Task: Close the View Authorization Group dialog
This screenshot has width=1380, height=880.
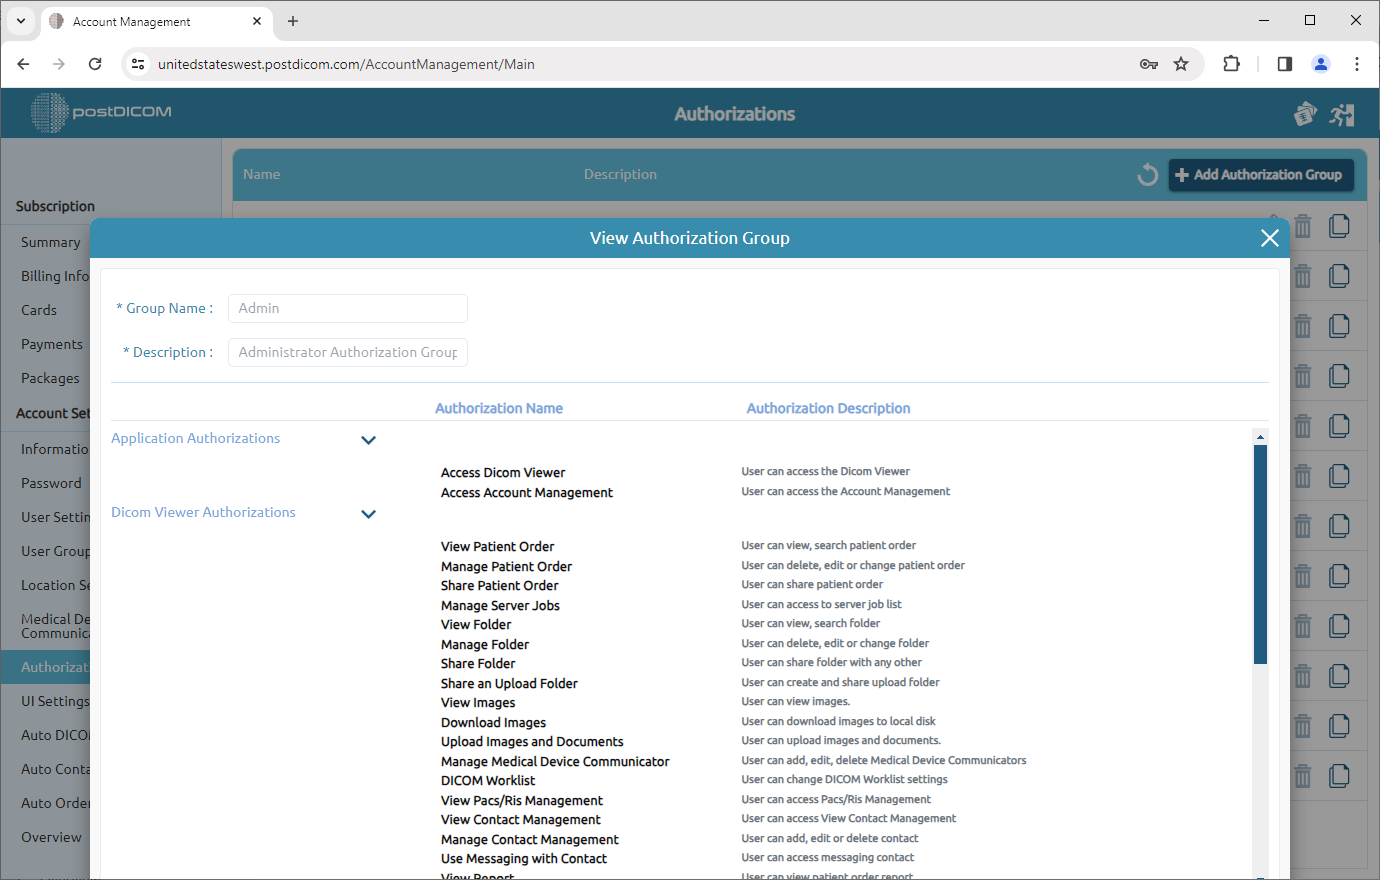Action: [x=1269, y=238]
